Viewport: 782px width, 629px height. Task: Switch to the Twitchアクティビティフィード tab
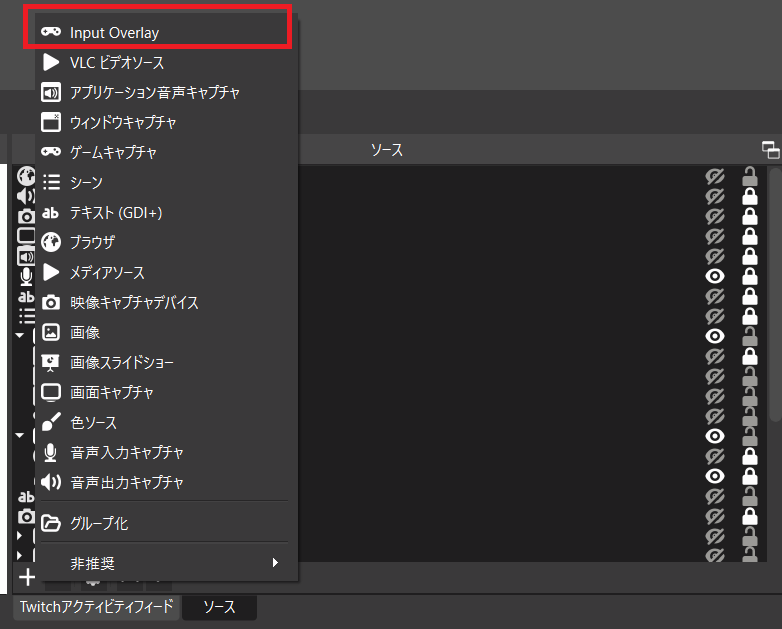point(96,606)
